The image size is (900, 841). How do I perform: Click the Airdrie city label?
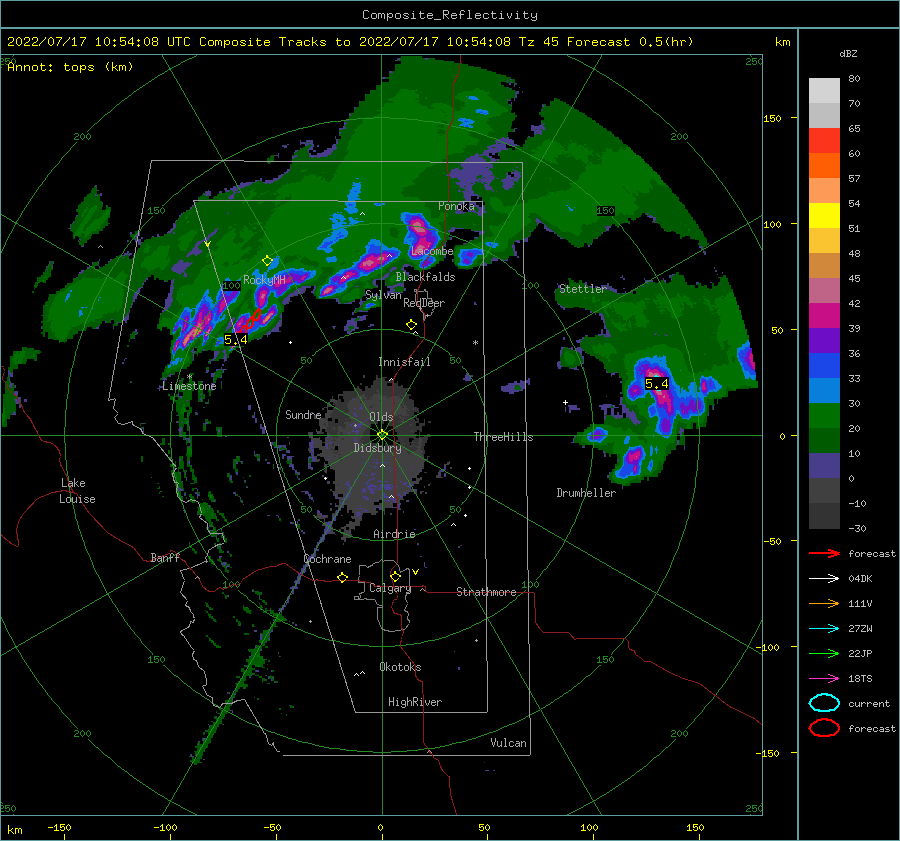[x=394, y=534]
